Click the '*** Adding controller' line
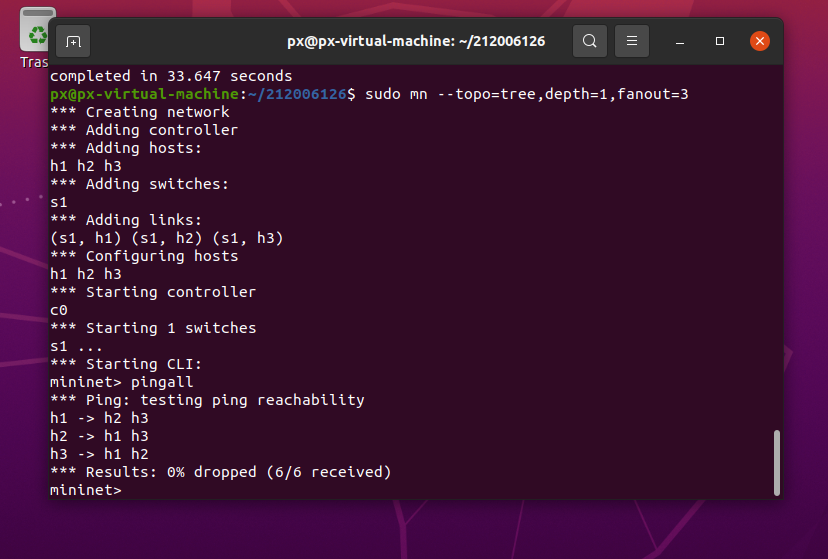This screenshot has height=559, width=828. [144, 130]
